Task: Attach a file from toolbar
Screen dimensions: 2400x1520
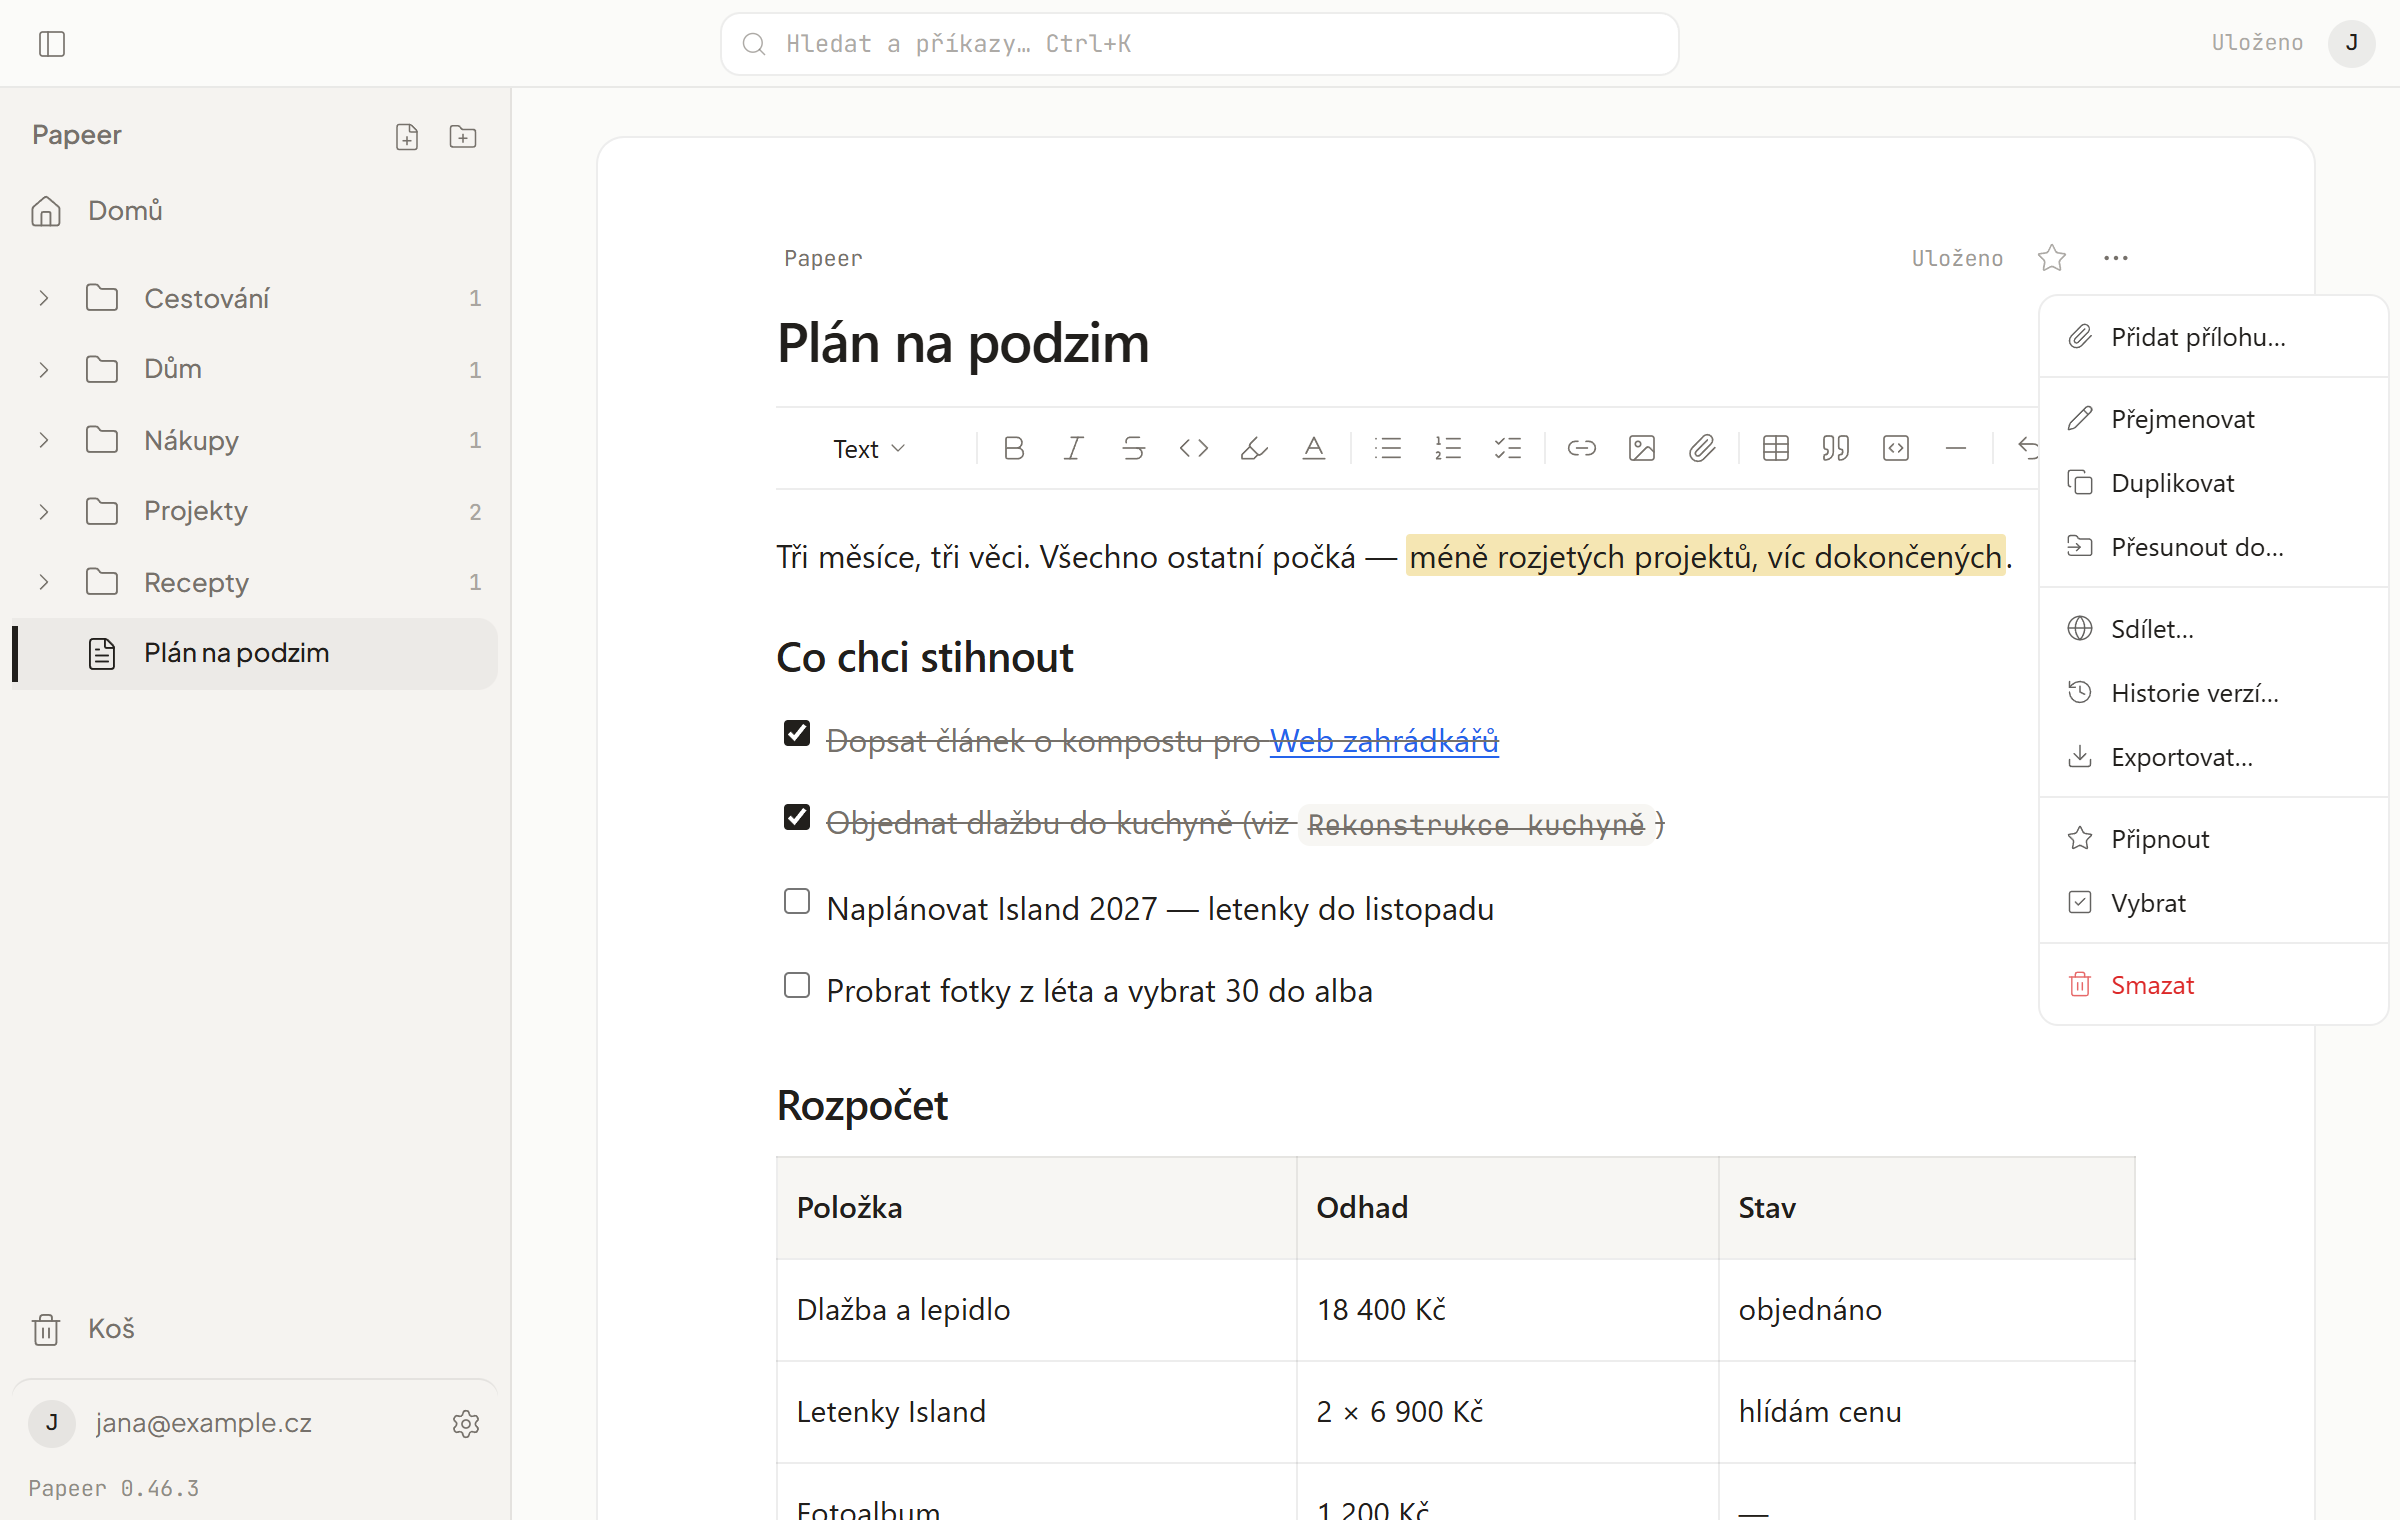Action: [x=1702, y=448]
